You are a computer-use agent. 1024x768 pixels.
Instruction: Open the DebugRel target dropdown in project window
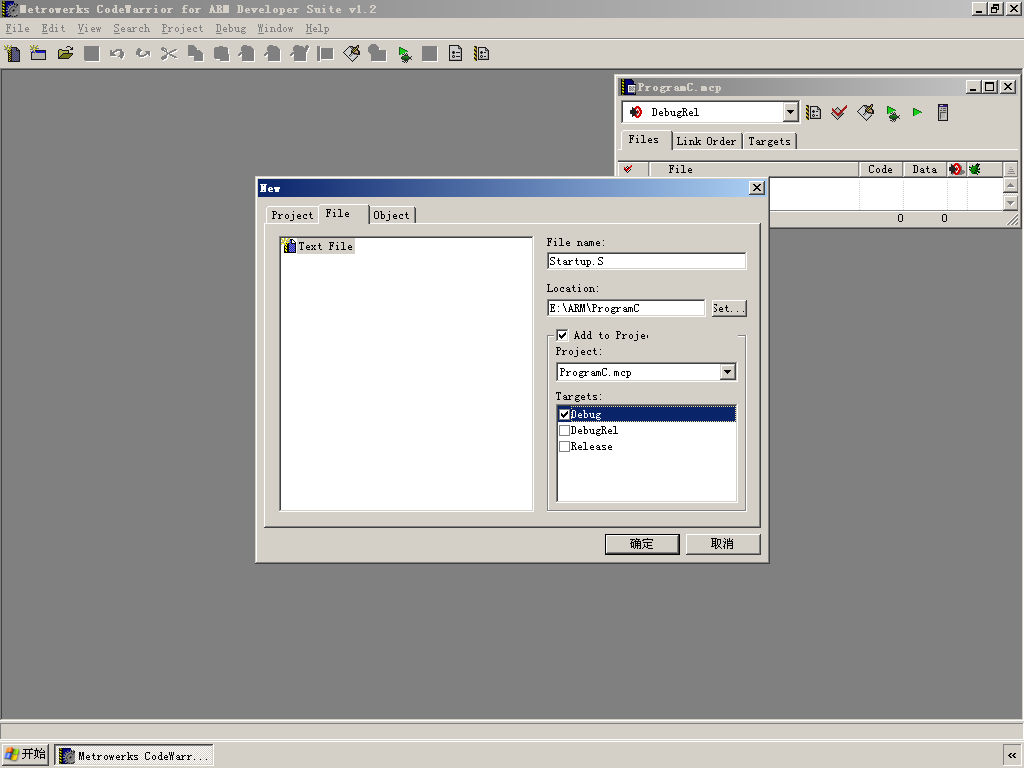[x=790, y=112]
